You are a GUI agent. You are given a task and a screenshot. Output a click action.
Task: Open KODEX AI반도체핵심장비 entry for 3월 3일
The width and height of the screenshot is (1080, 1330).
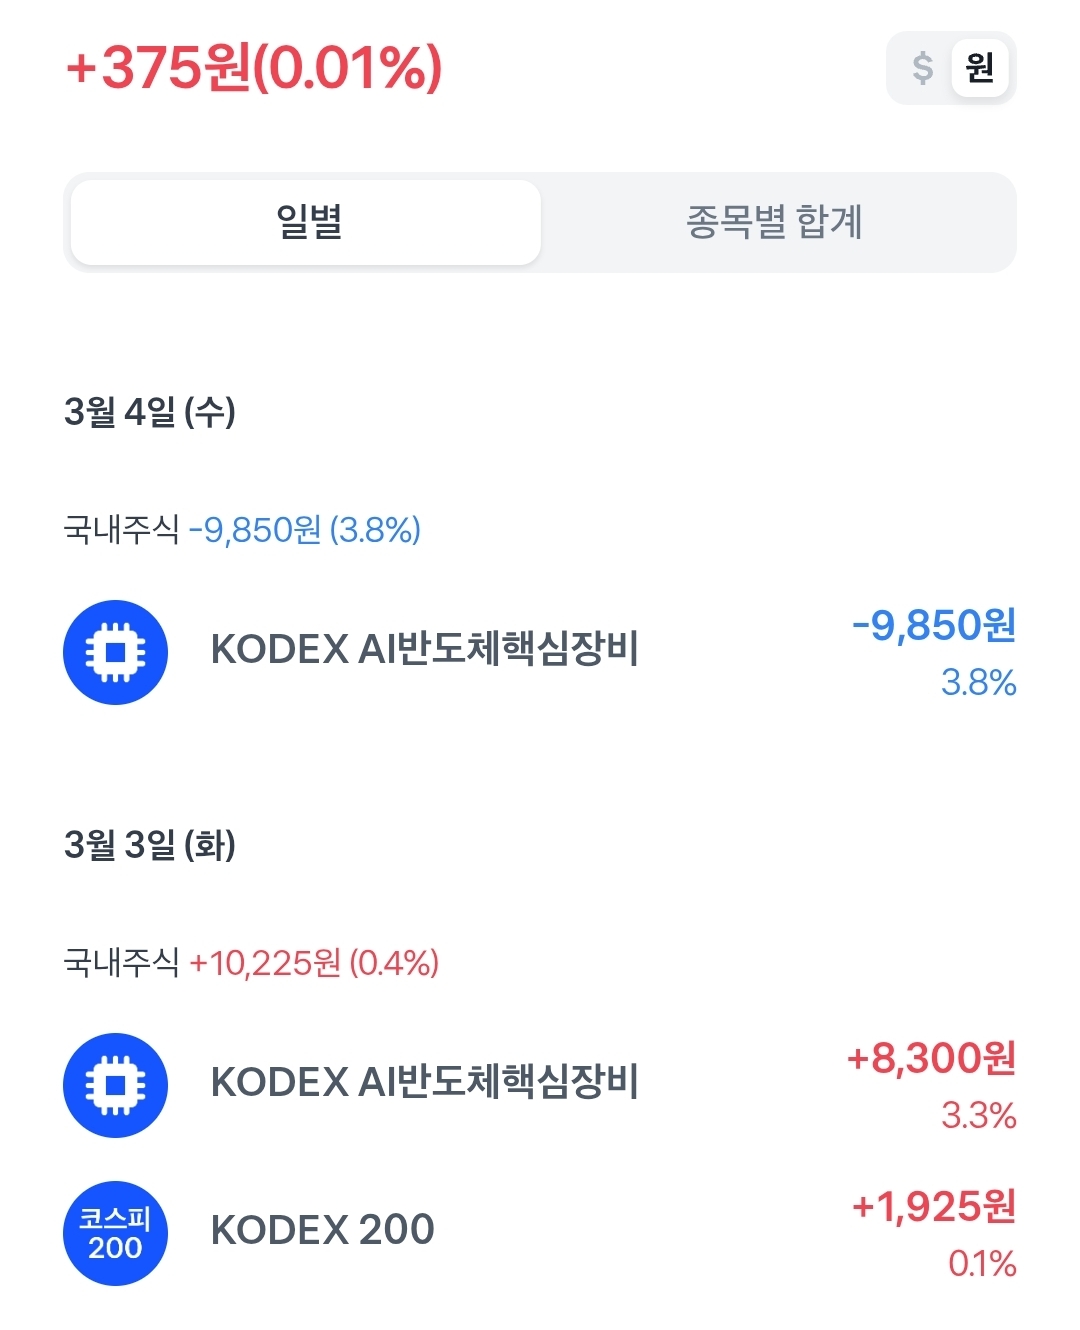[424, 1082]
